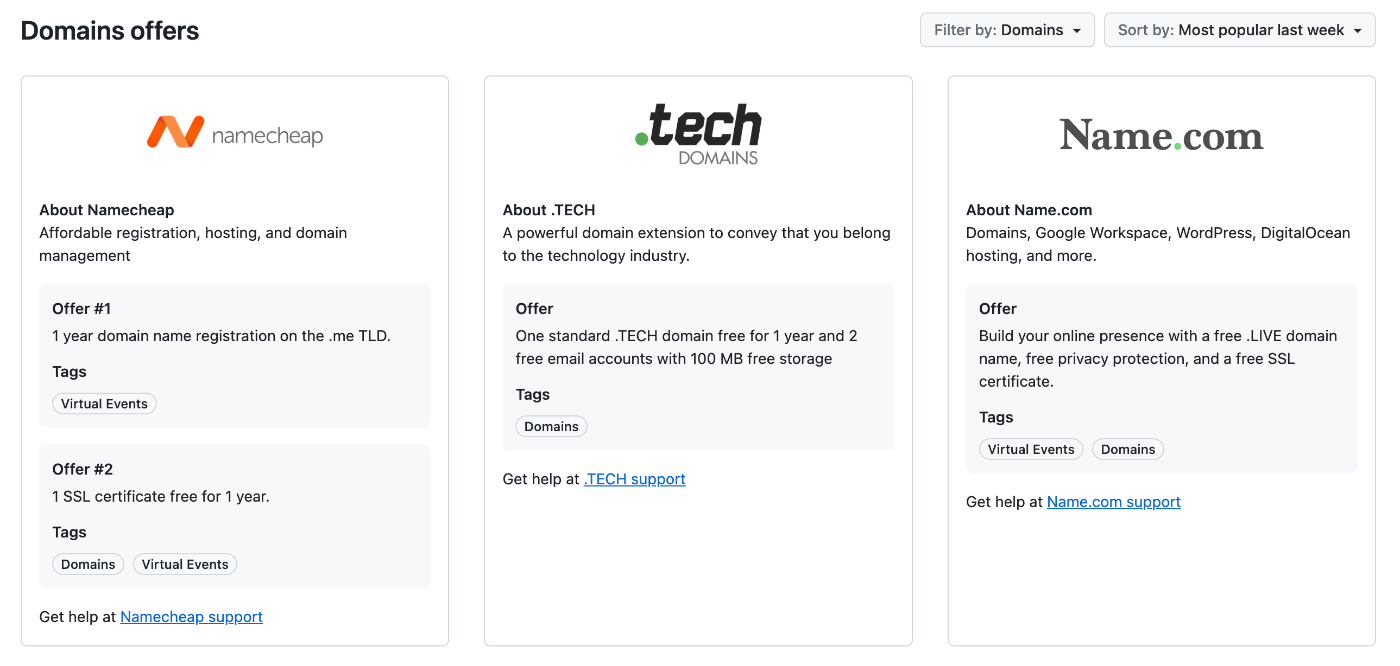1400x666 pixels.
Task: Click Virtual Events tag under Namecheap Offer #2
Action: [x=185, y=564]
